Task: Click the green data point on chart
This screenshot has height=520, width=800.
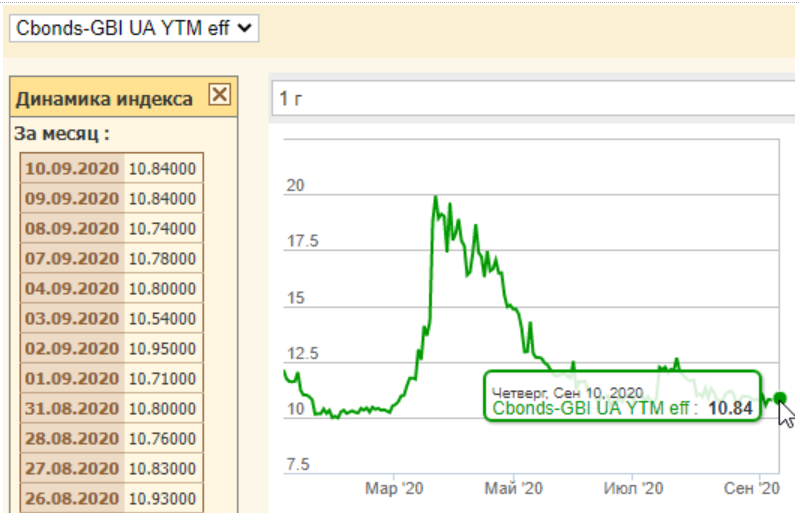Action: pos(780,398)
